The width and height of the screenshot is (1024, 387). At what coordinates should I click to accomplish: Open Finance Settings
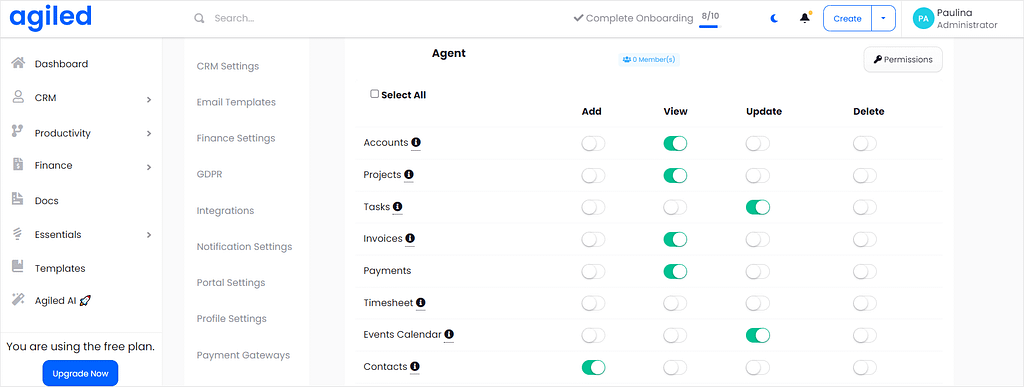point(236,138)
